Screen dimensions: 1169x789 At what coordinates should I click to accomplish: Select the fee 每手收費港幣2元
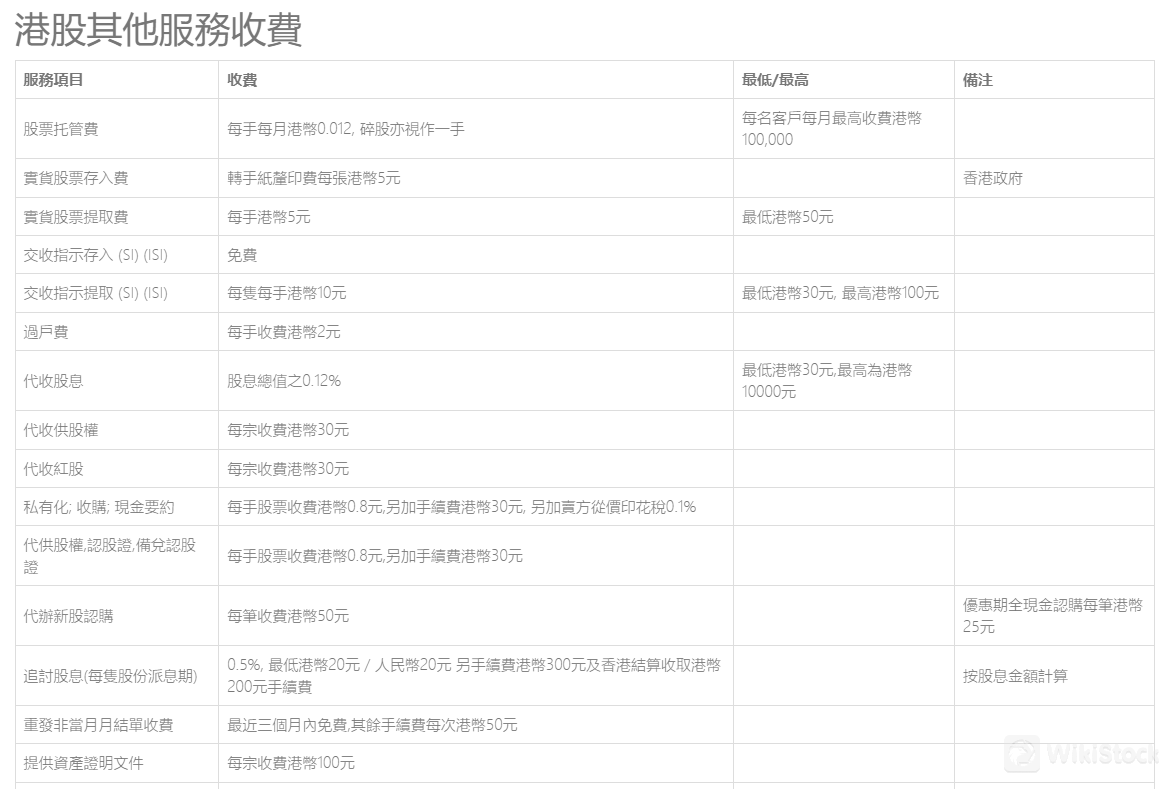pyautogui.click(x=284, y=332)
